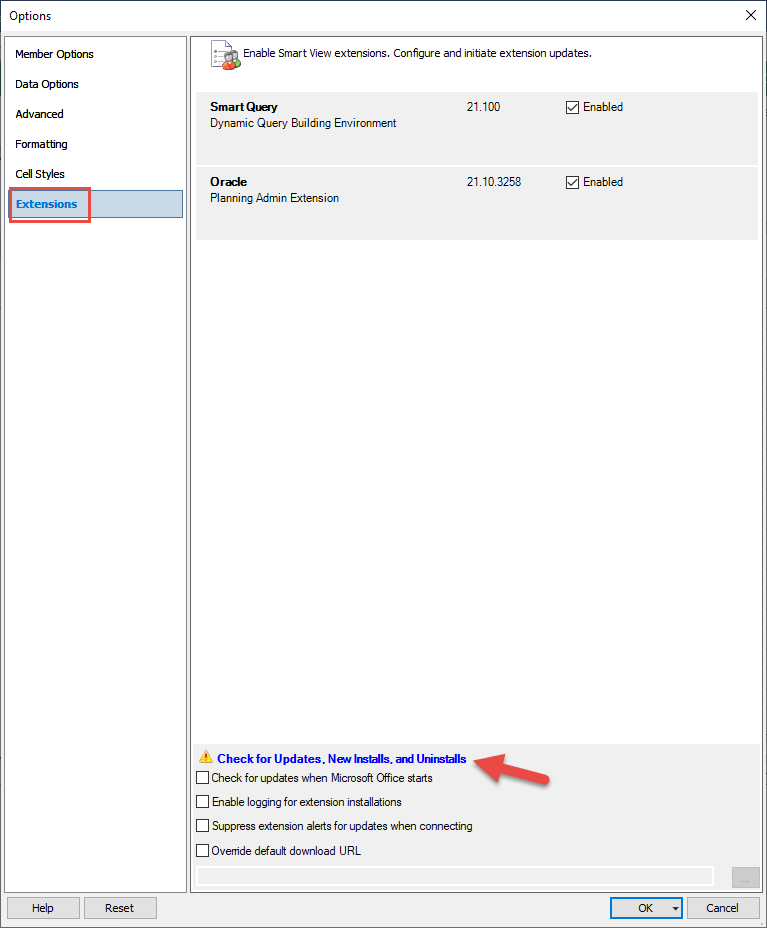Enable logging for extension installations
767x928 pixels.
(203, 802)
